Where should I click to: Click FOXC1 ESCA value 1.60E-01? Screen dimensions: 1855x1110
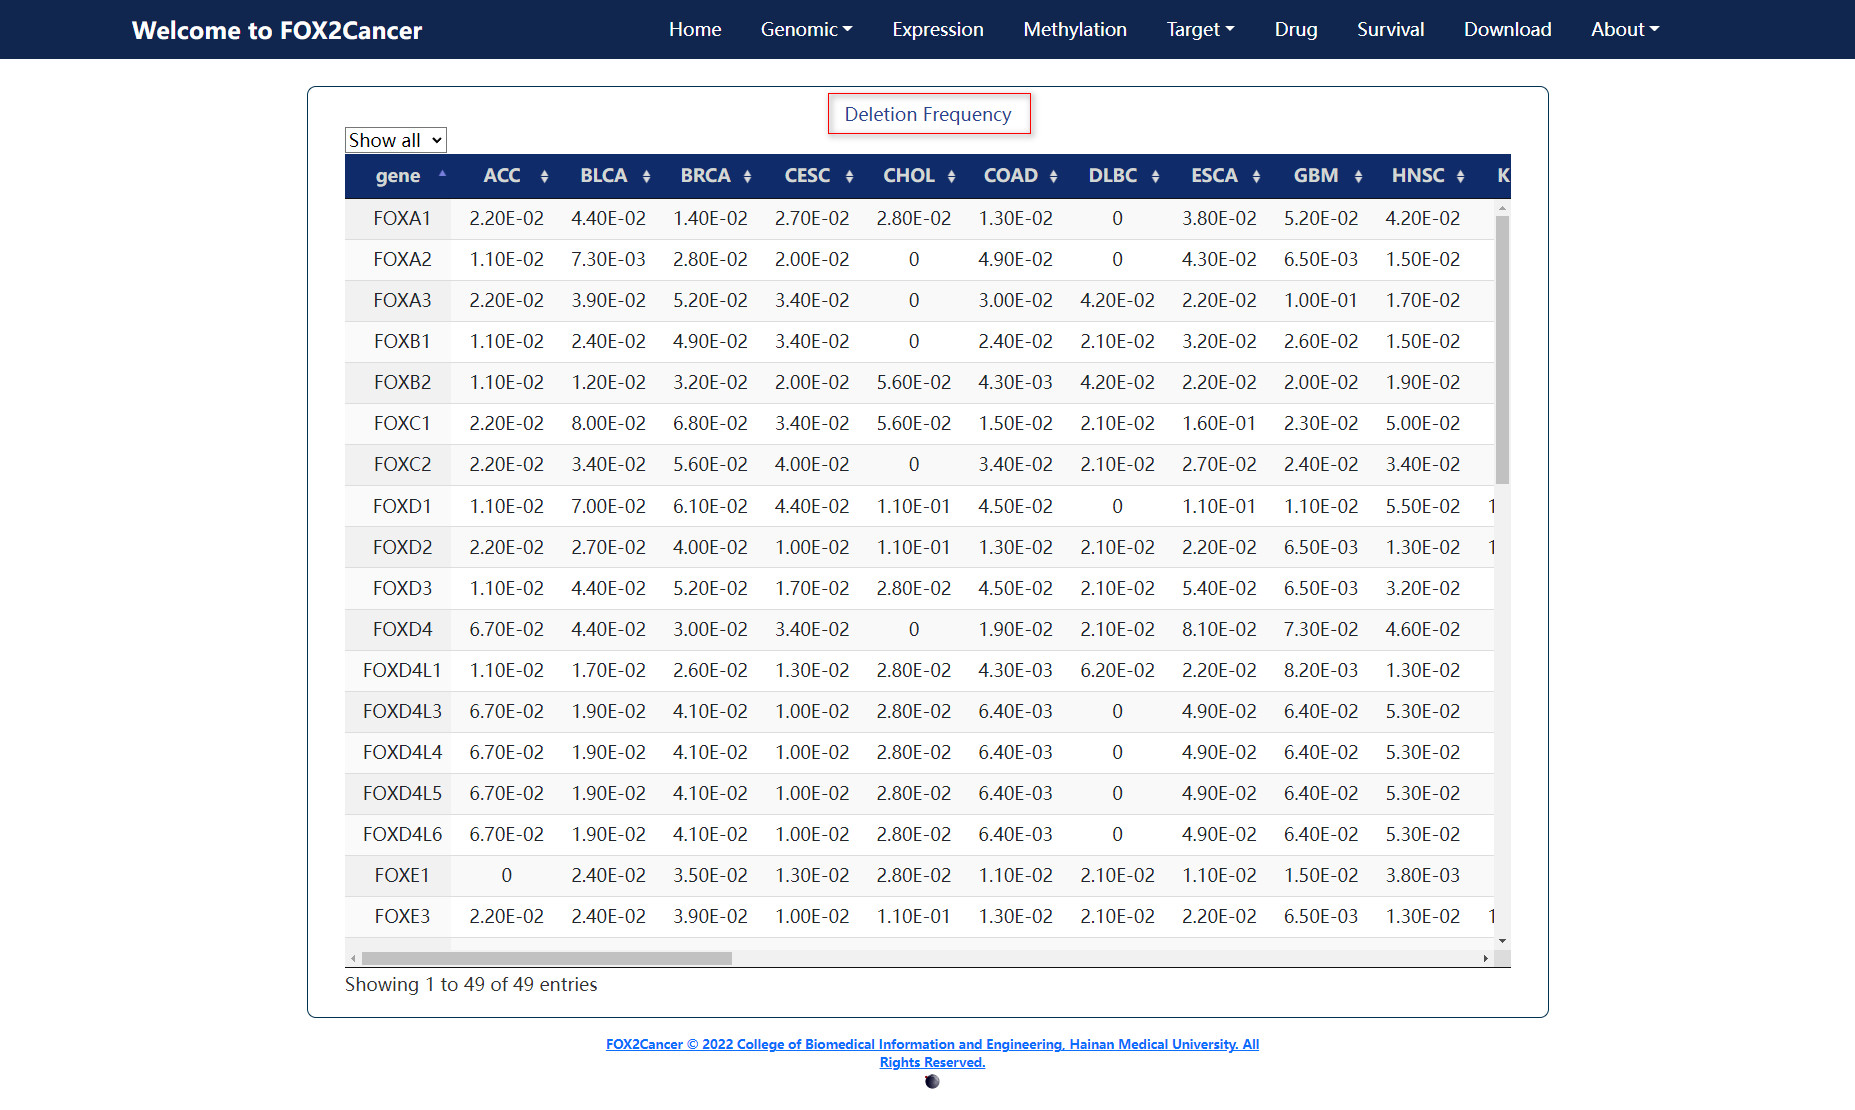pos(1219,423)
